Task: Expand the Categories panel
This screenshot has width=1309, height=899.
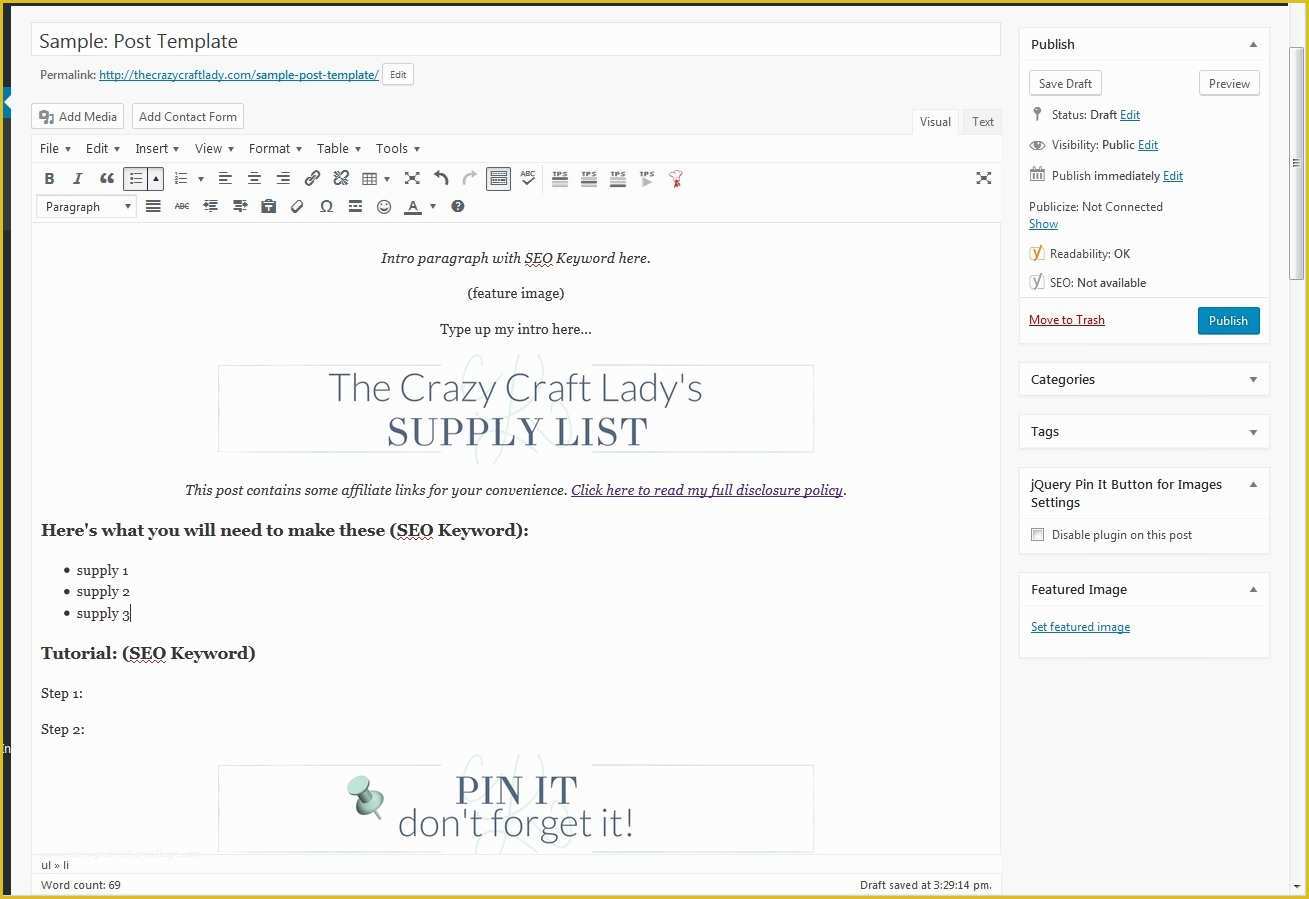Action: pyautogui.click(x=1253, y=380)
